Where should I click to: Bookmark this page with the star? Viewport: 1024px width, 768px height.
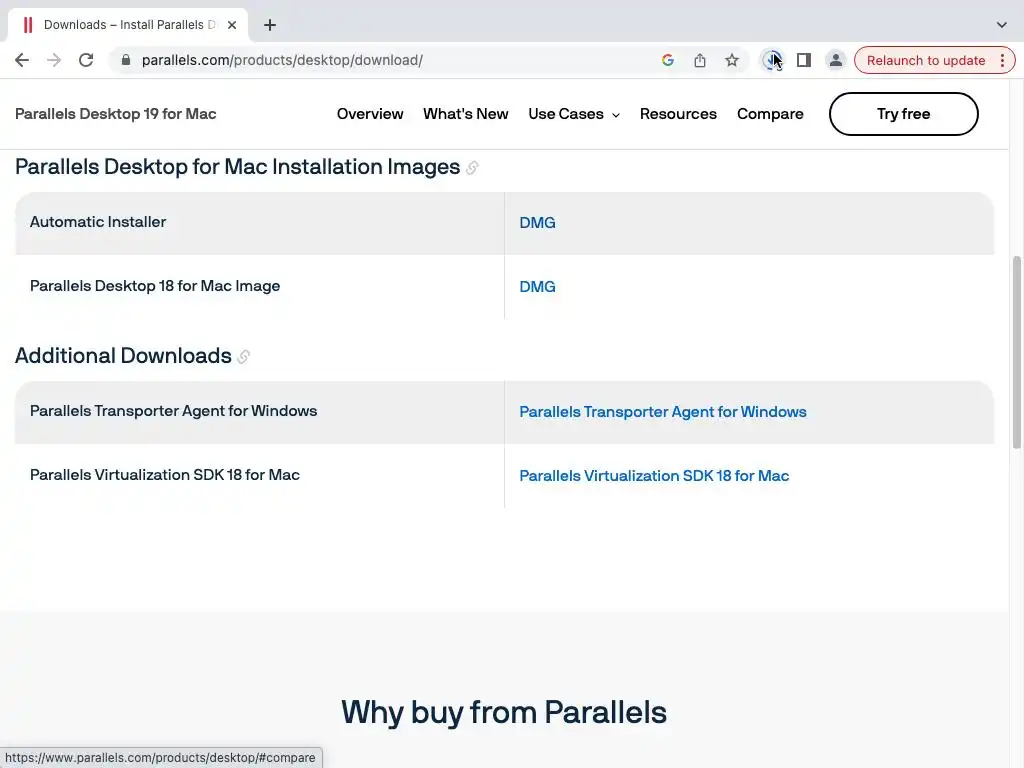click(732, 60)
